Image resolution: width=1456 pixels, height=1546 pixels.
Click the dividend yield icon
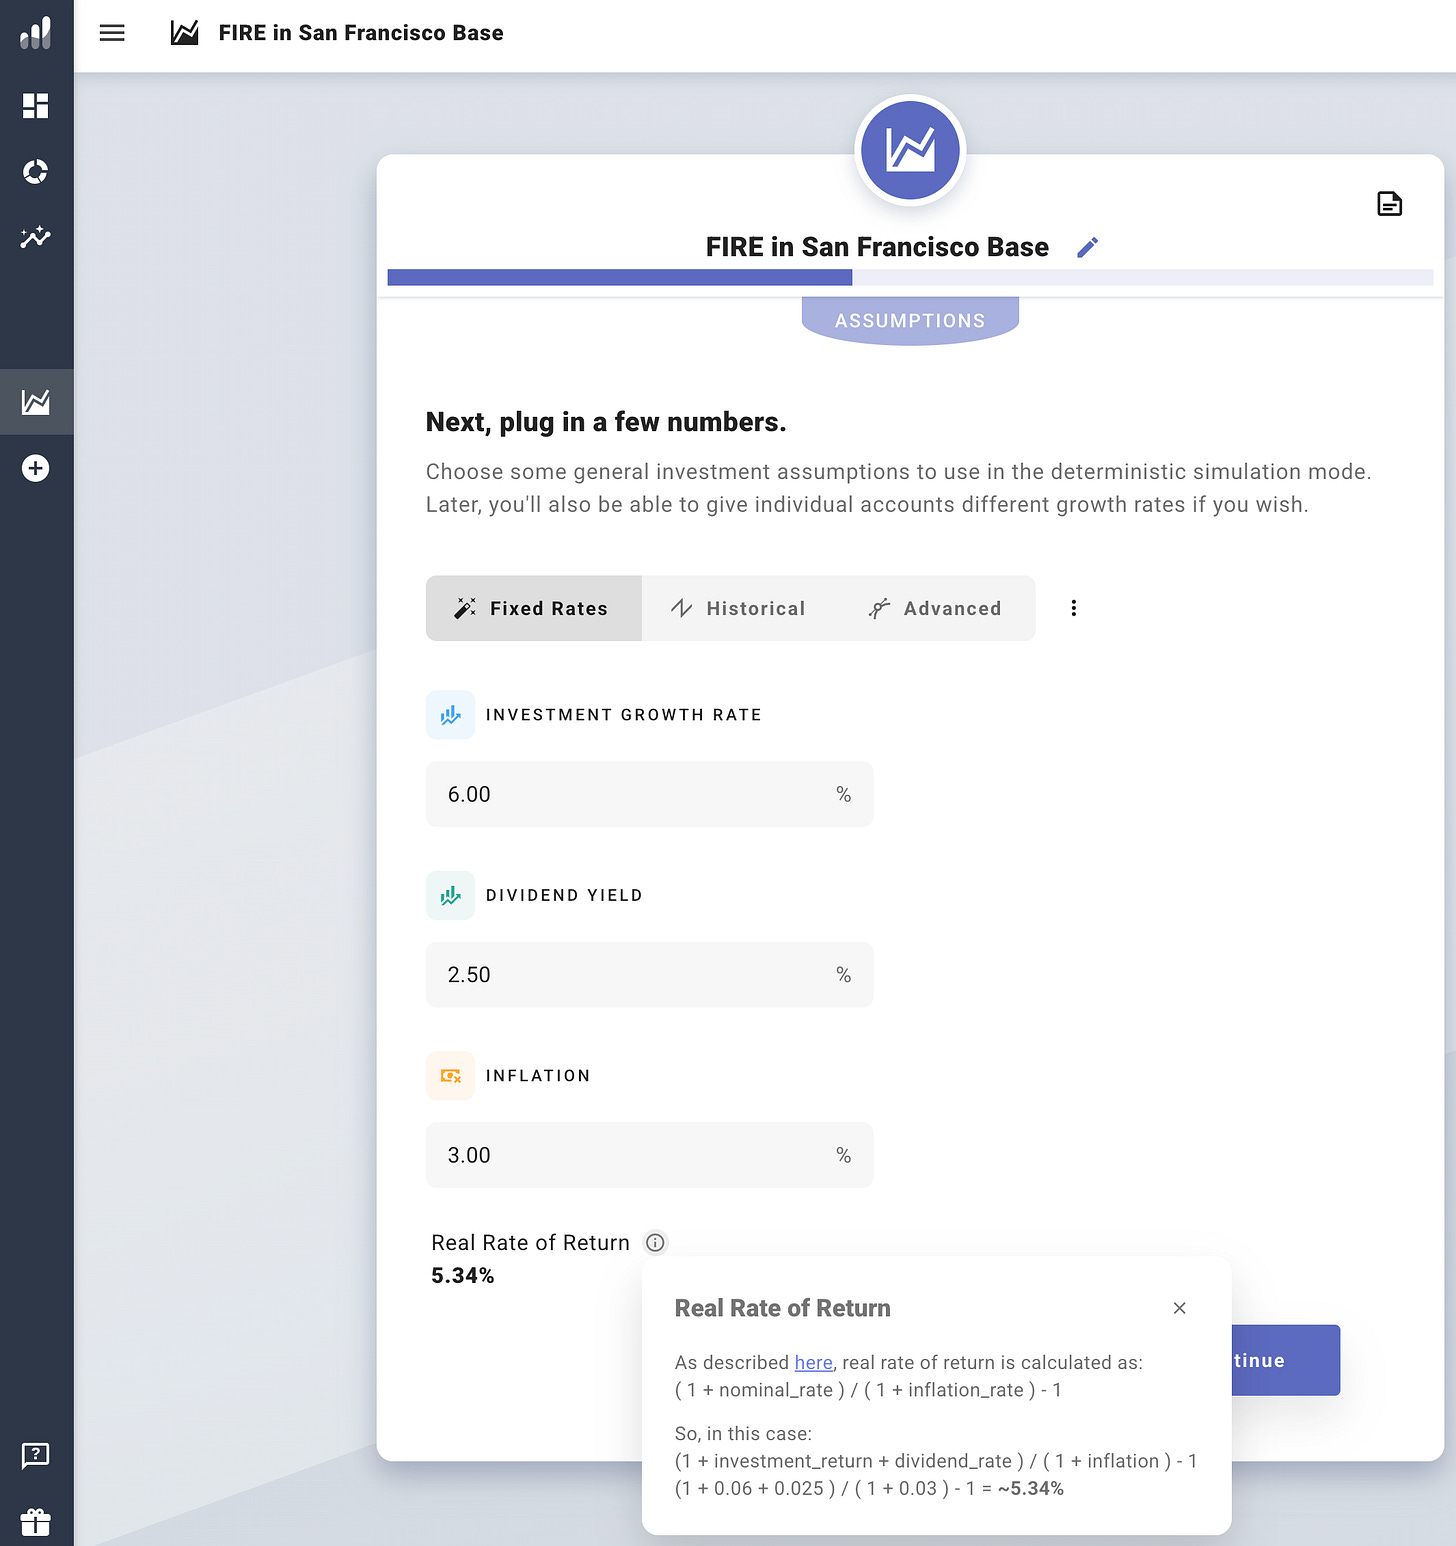pyautogui.click(x=450, y=895)
